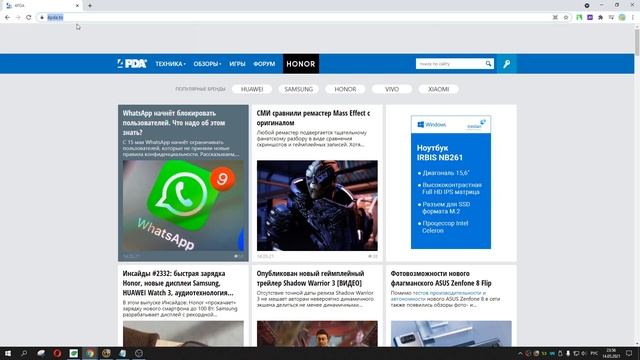640x360 pixels.
Task: Open the ASUS Zenfone 8 Flip thumbnail
Action: [x=451, y=333]
